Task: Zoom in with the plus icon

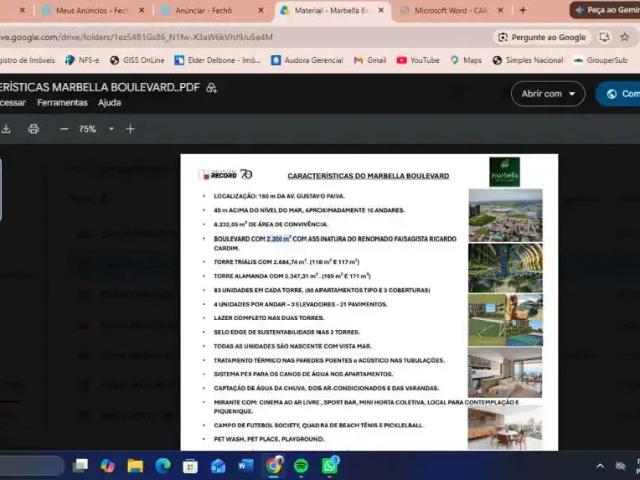Action: pos(130,129)
